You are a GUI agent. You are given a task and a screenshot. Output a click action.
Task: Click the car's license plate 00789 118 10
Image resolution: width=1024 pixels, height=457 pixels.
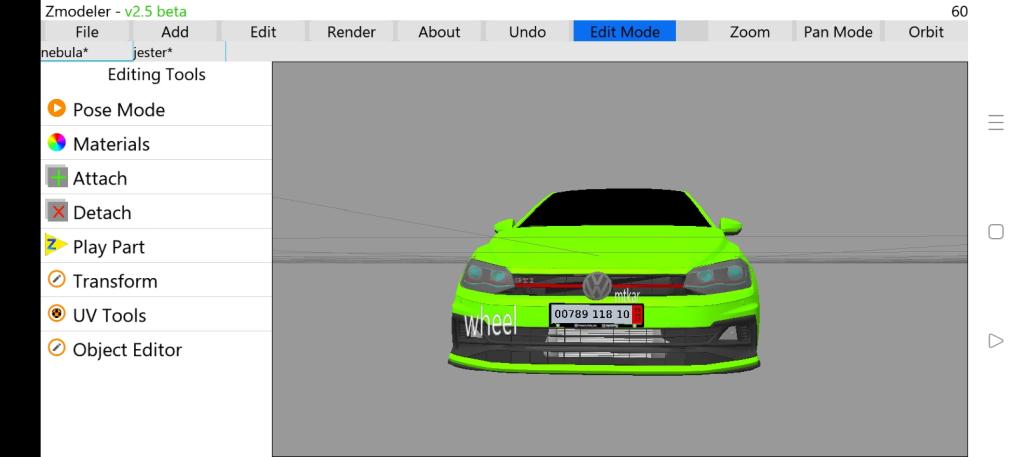point(596,315)
